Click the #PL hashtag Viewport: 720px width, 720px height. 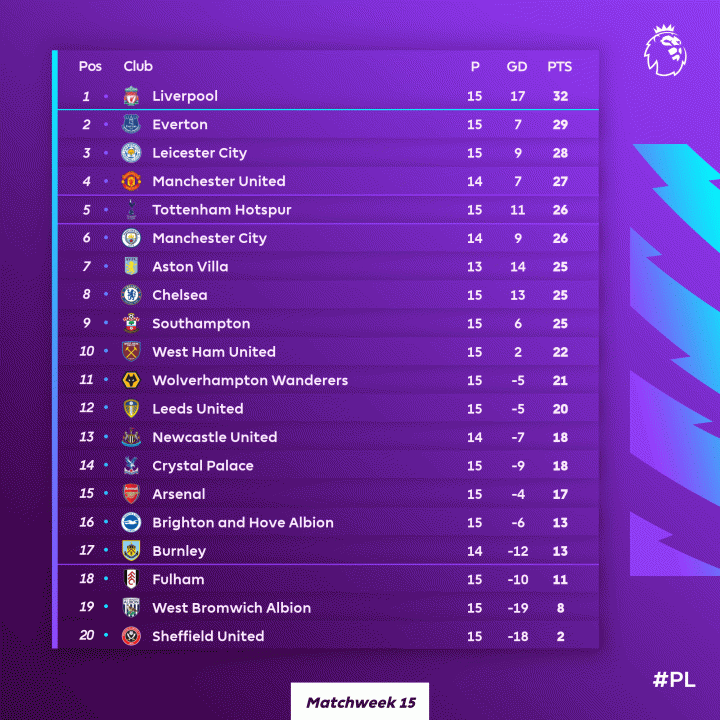[674, 680]
